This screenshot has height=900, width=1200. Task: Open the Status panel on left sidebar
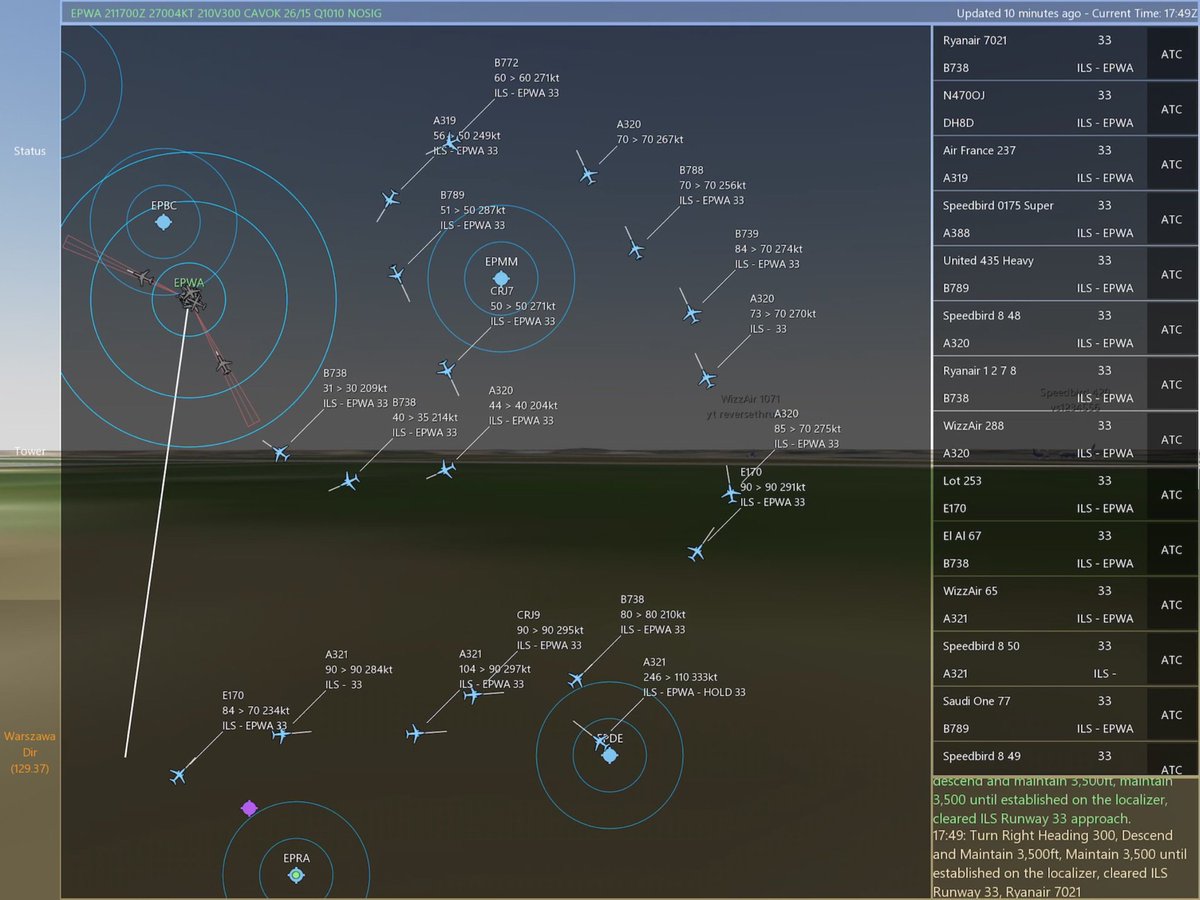pyautogui.click(x=29, y=151)
